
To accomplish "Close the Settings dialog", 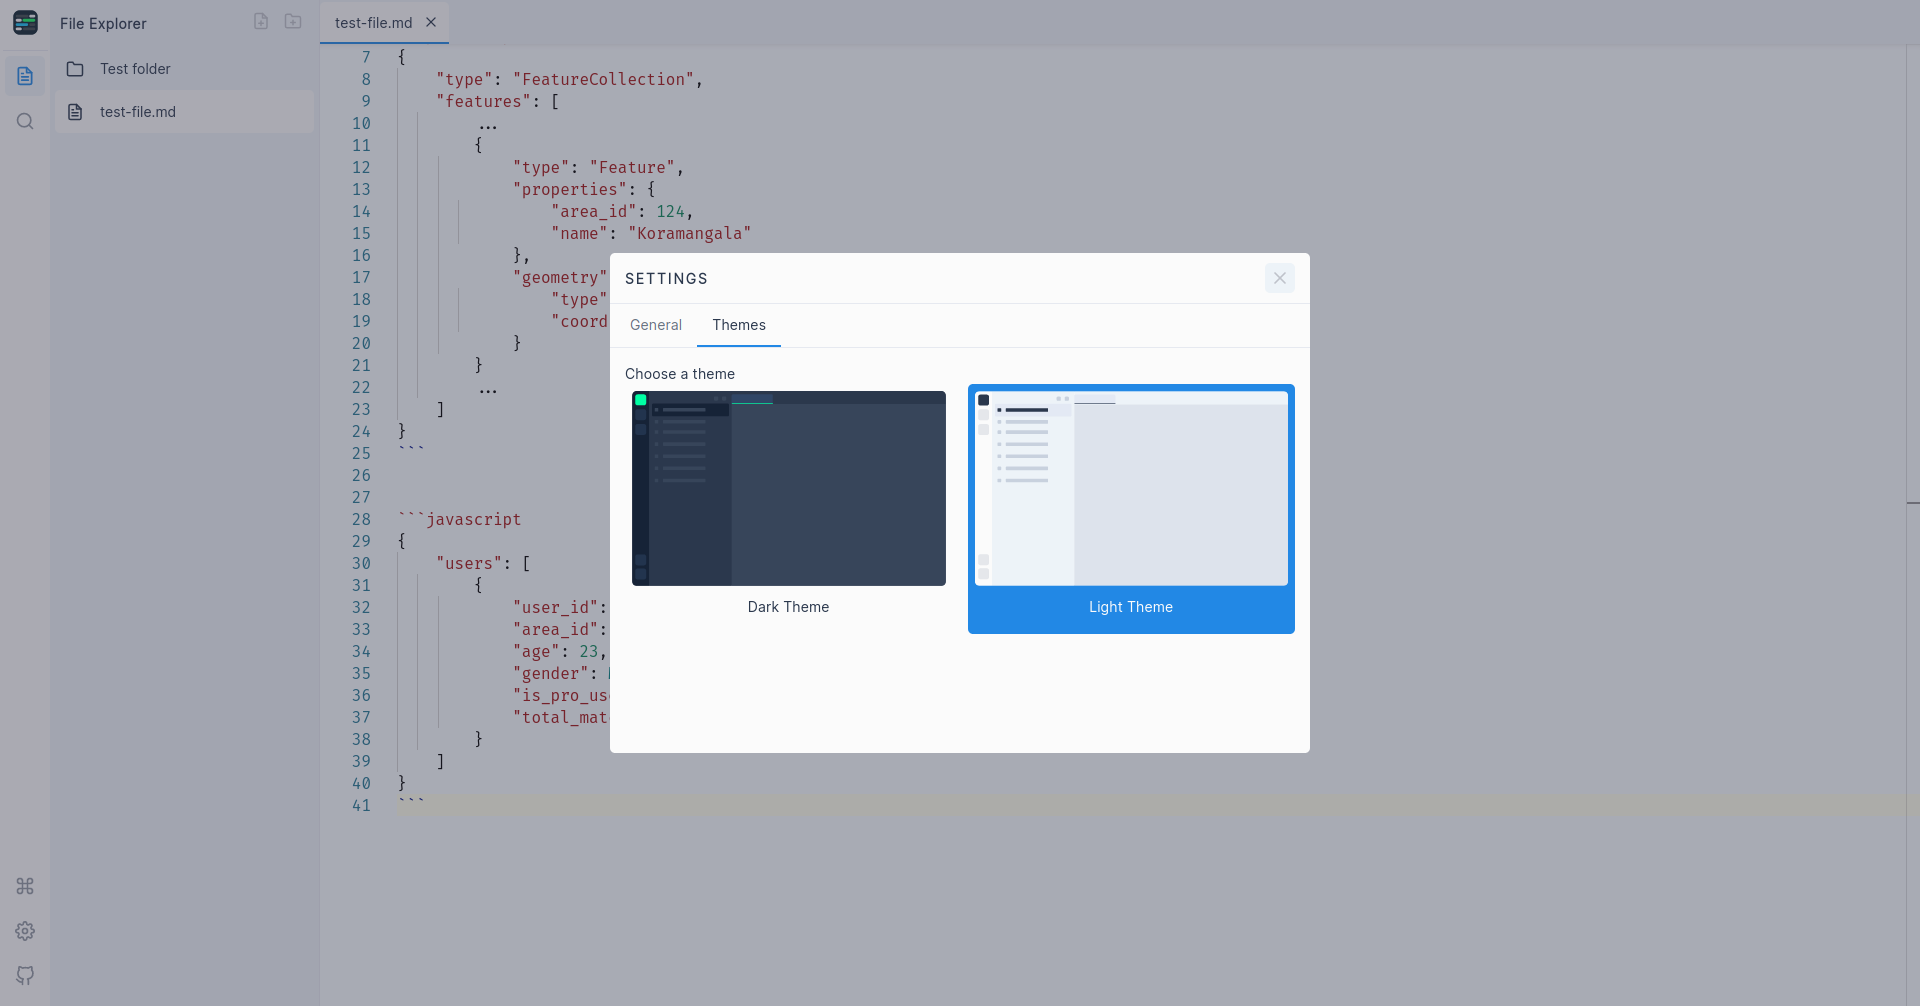I will pos(1280,278).
